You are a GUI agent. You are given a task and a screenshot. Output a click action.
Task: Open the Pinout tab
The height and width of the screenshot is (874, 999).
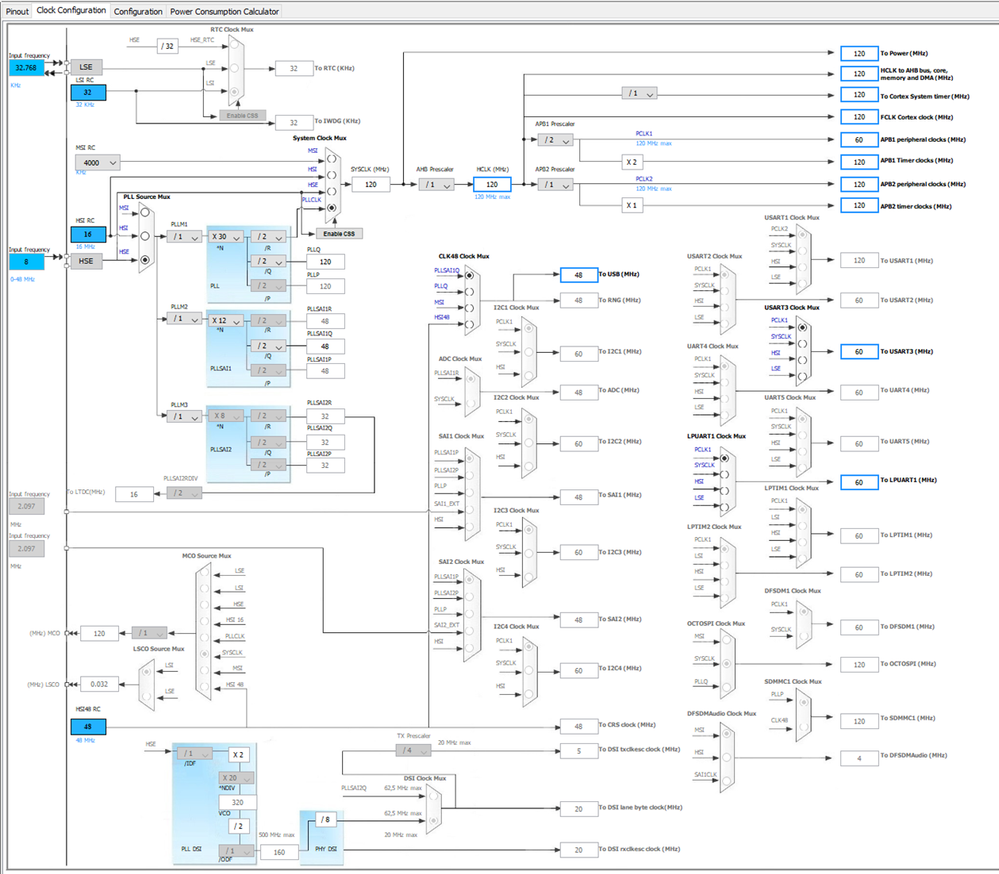click(x=17, y=11)
